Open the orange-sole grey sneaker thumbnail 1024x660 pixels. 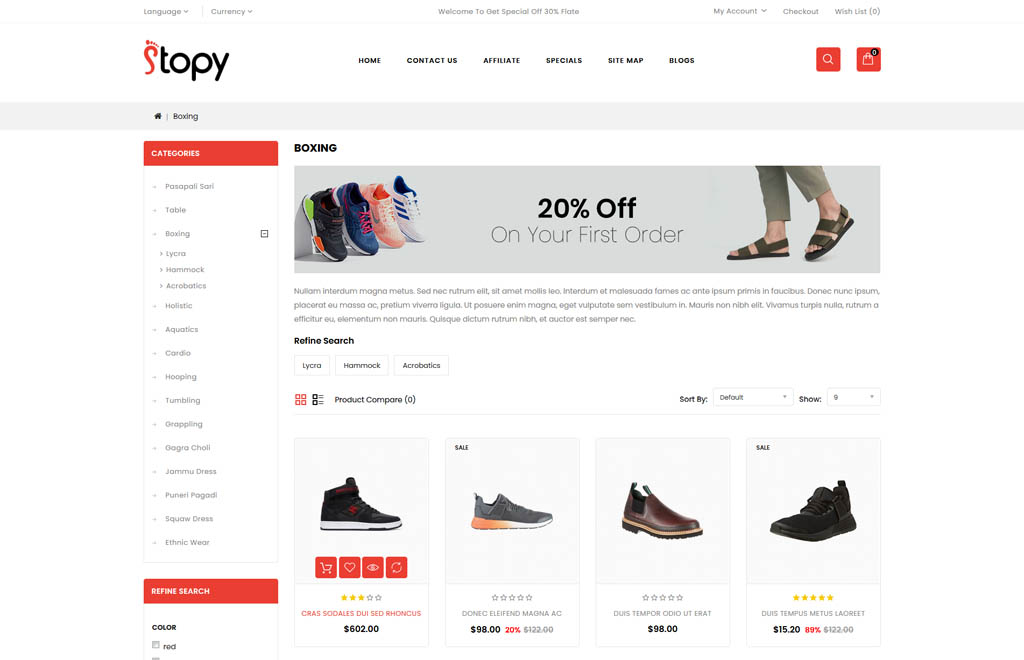pyautogui.click(x=512, y=511)
